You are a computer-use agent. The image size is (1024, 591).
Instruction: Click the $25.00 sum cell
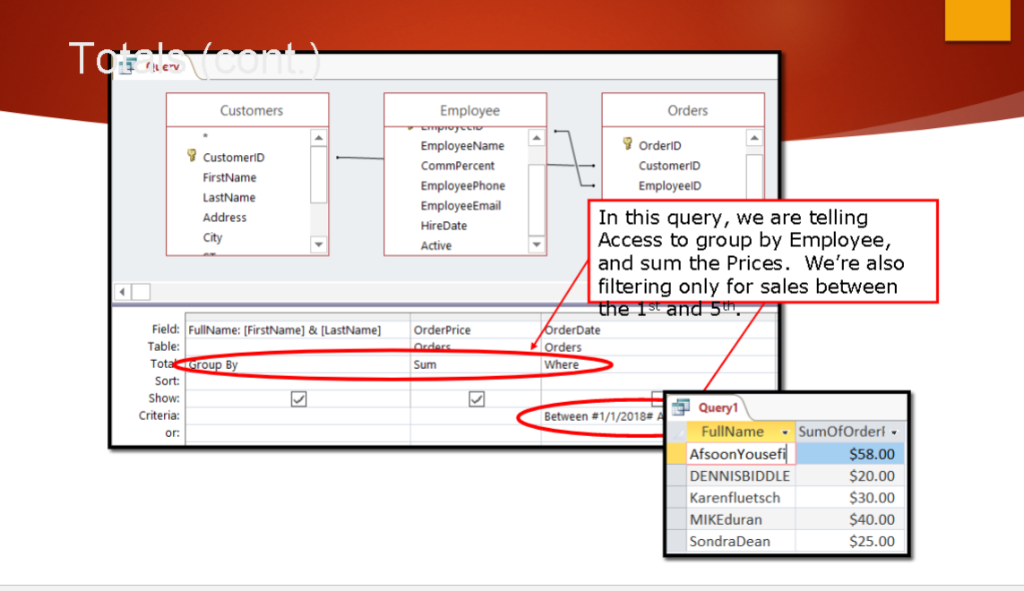click(850, 541)
